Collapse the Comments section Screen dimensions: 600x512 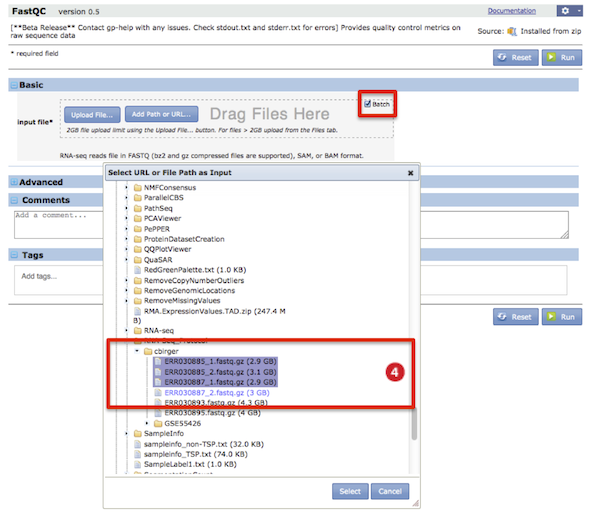[14, 202]
